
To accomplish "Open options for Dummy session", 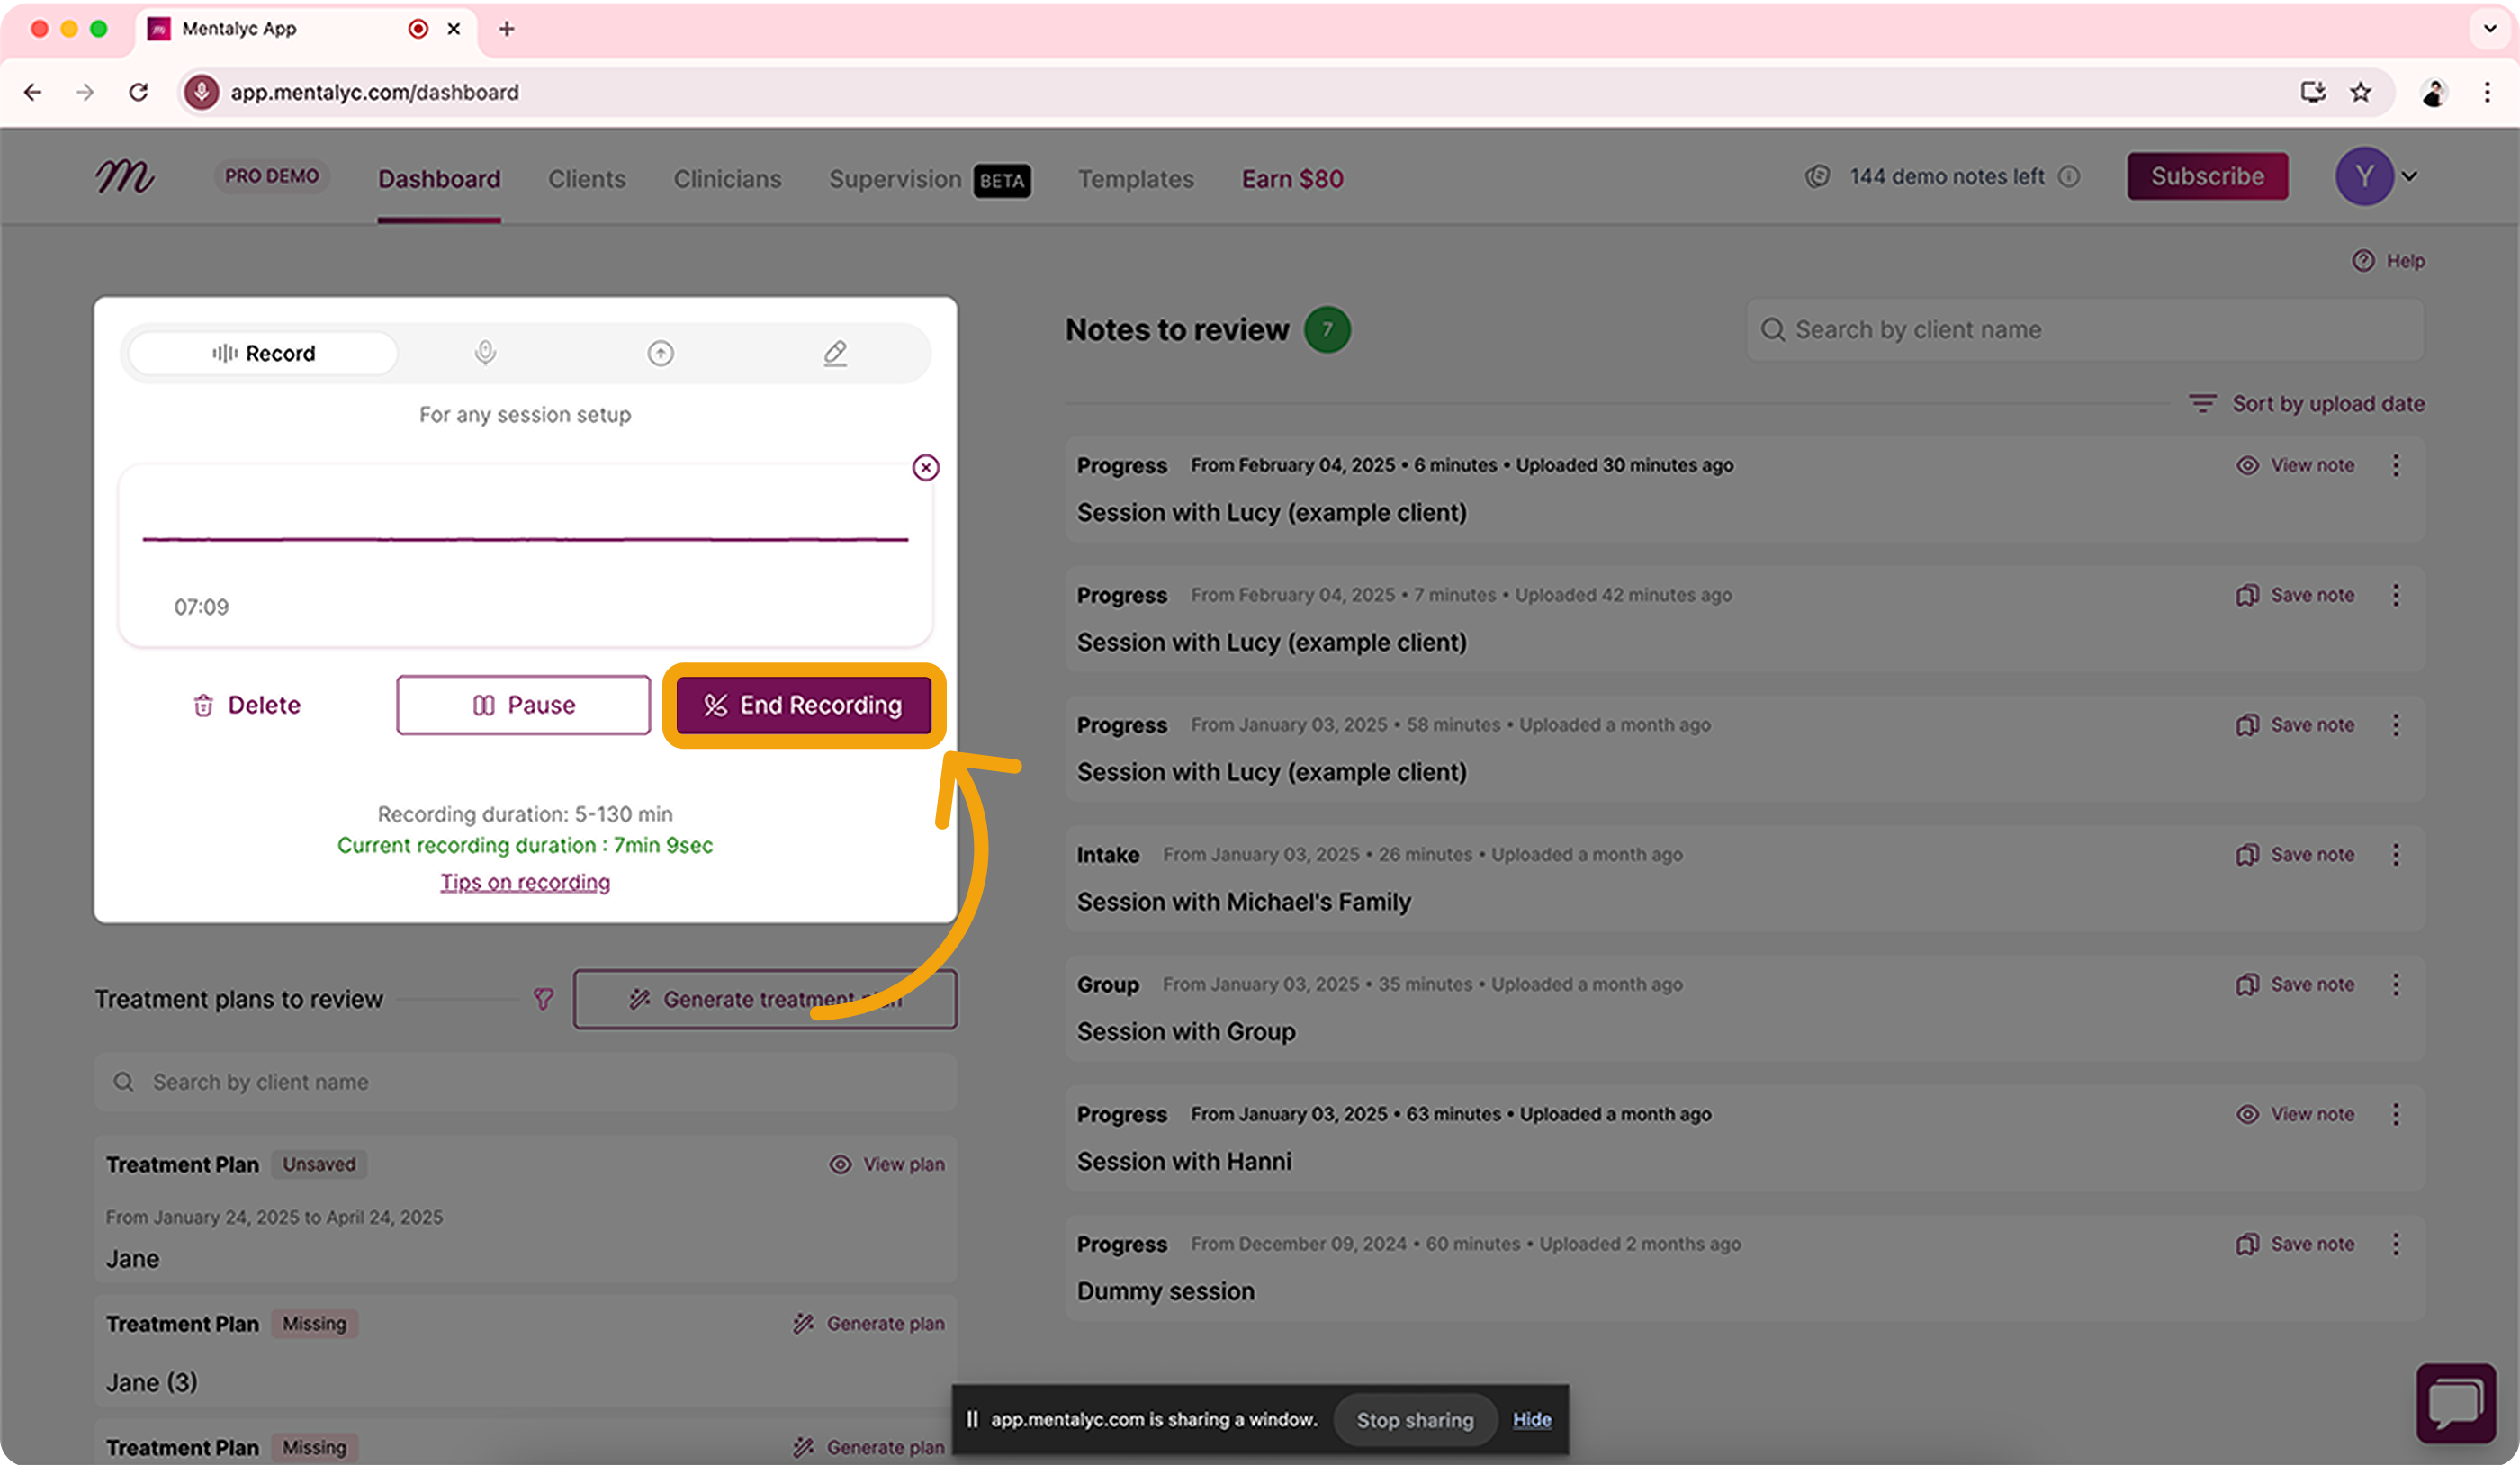I will point(2396,1244).
